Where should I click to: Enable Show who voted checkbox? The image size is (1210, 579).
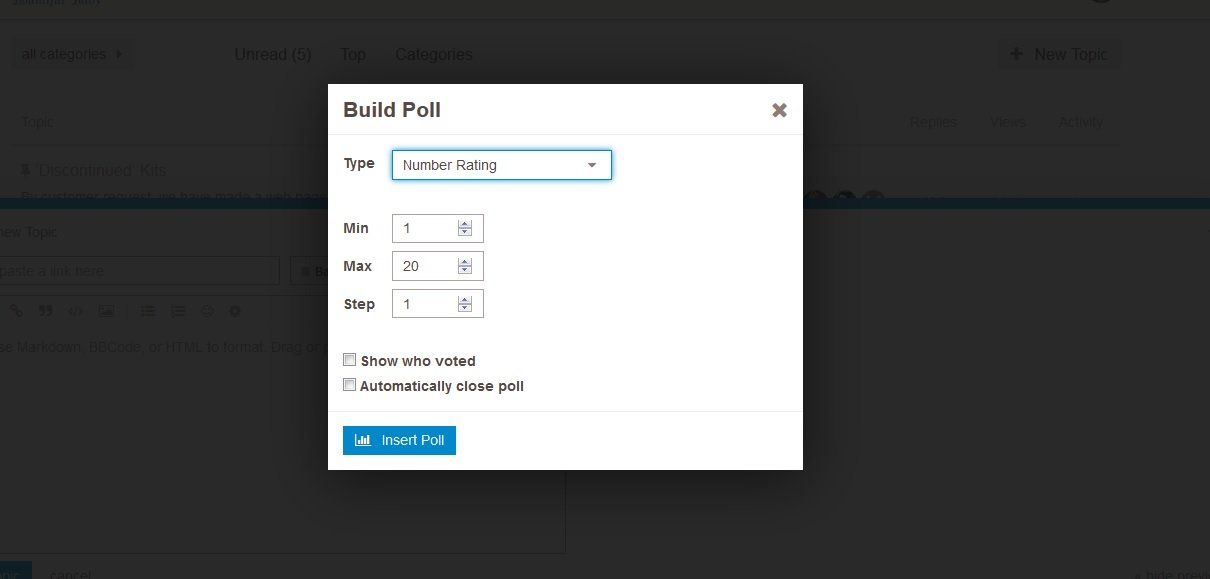point(350,360)
